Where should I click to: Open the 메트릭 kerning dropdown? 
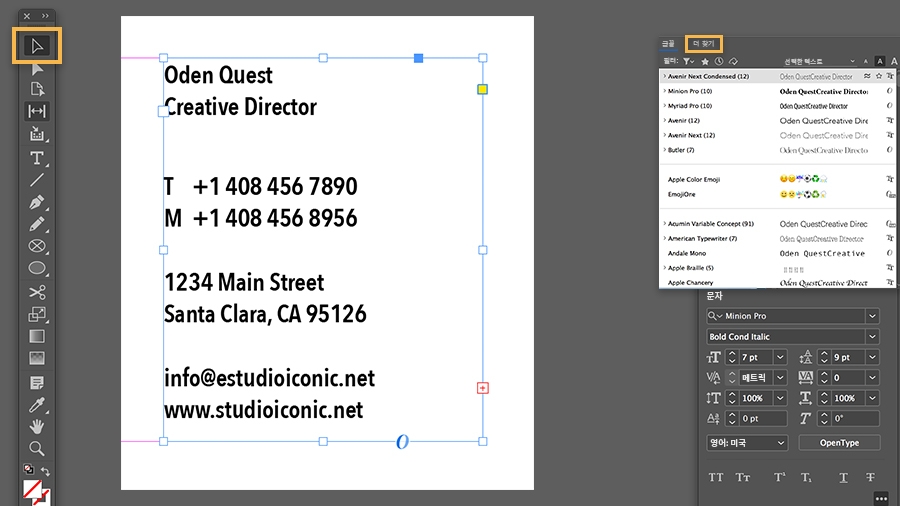click(x=780, y=377)
